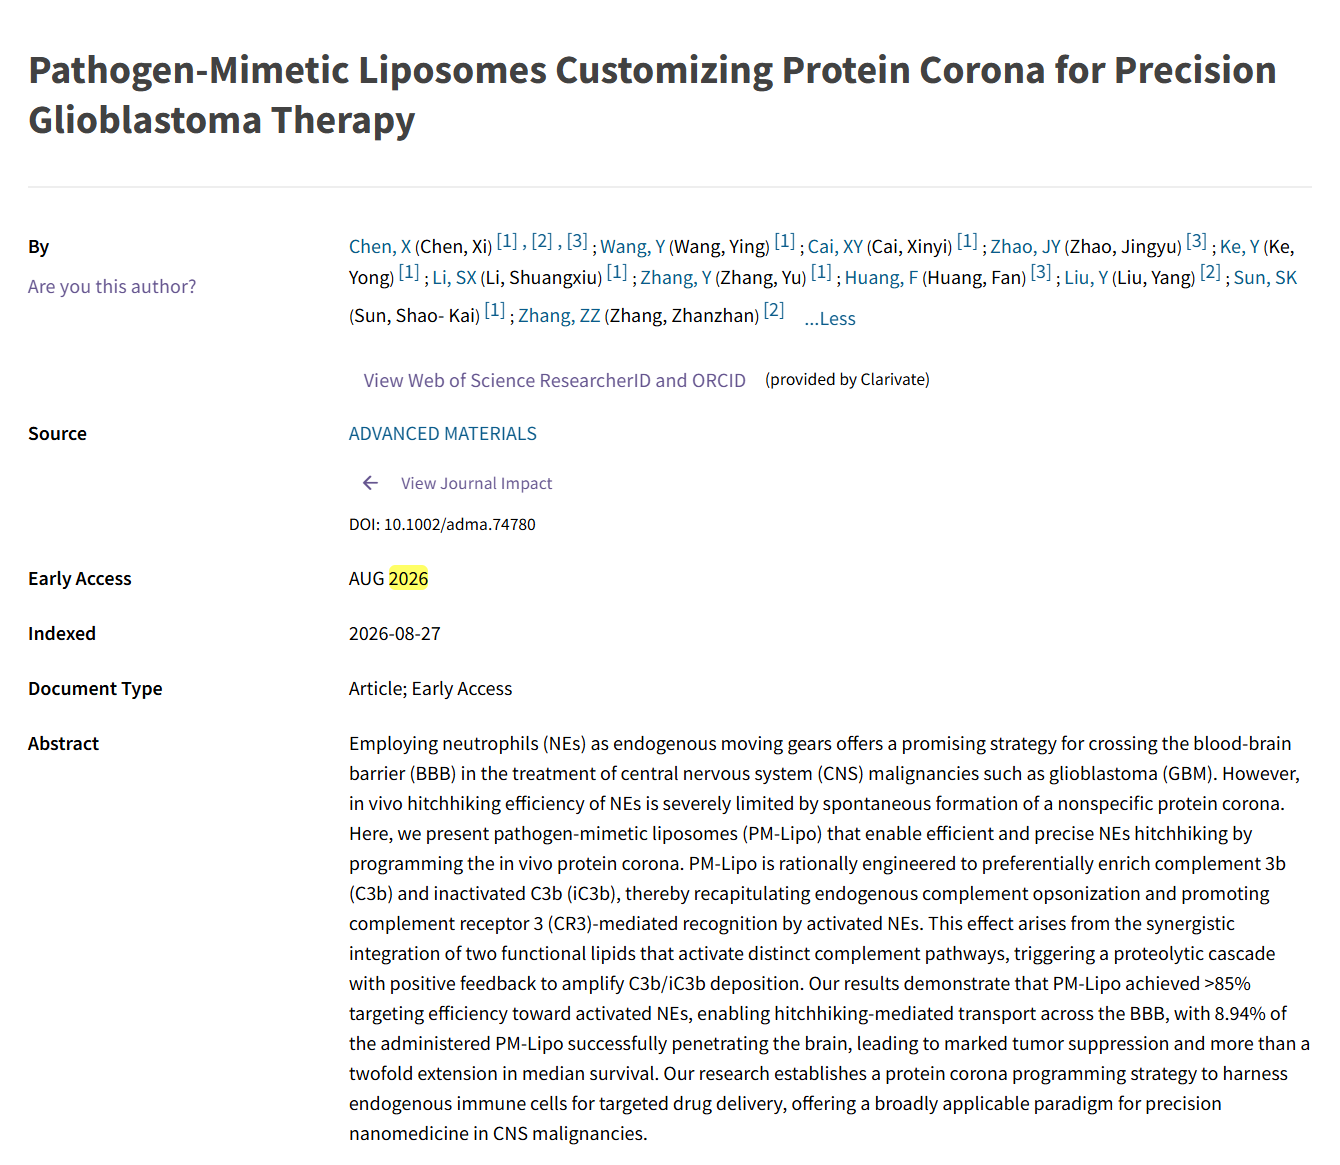Click the Are you this author? link
This screenshot has width=1340, height=1165.
pos(112,286)
